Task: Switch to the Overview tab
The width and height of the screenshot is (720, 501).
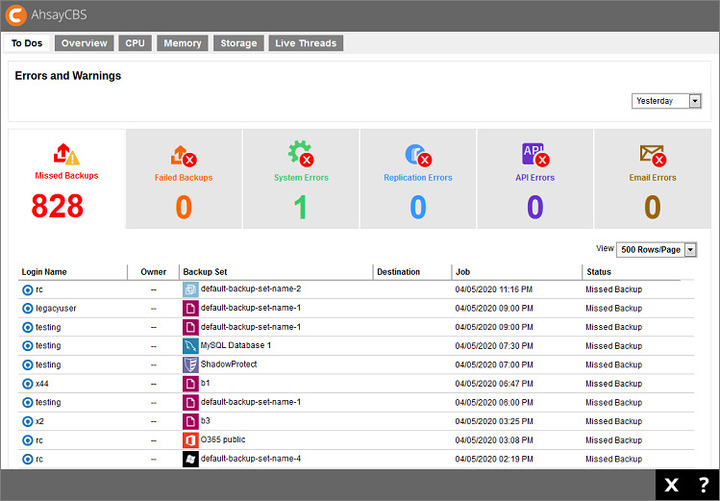Action: pyautogui.click(x=84, y=43)
